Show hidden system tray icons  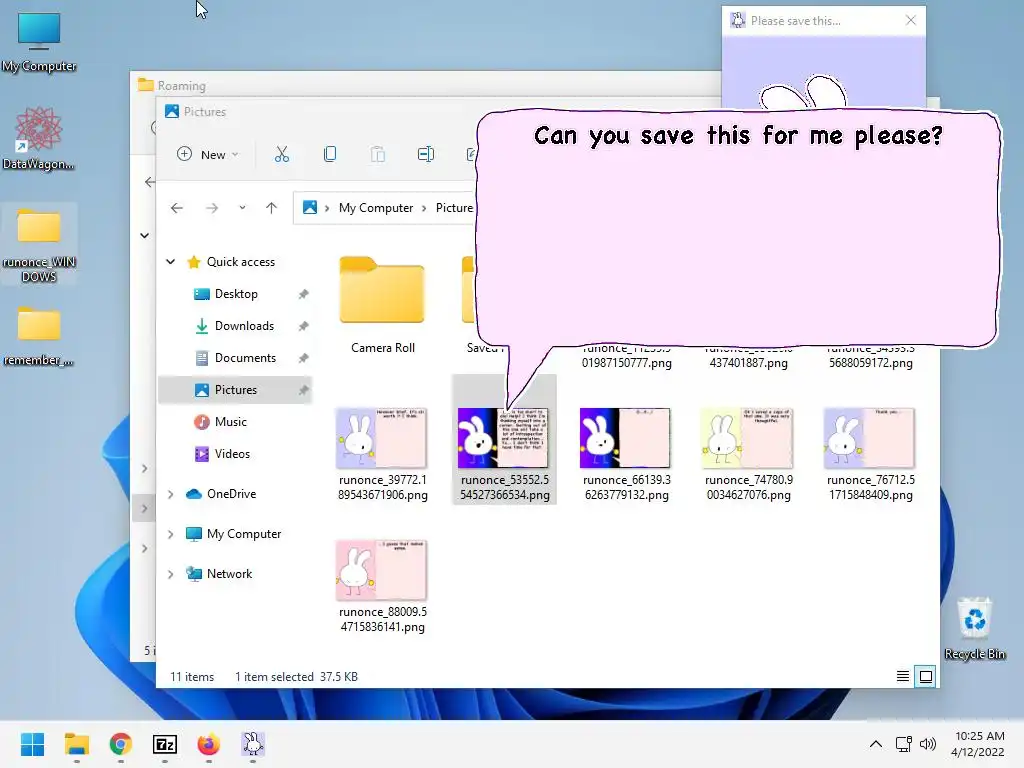coord(876,744)
